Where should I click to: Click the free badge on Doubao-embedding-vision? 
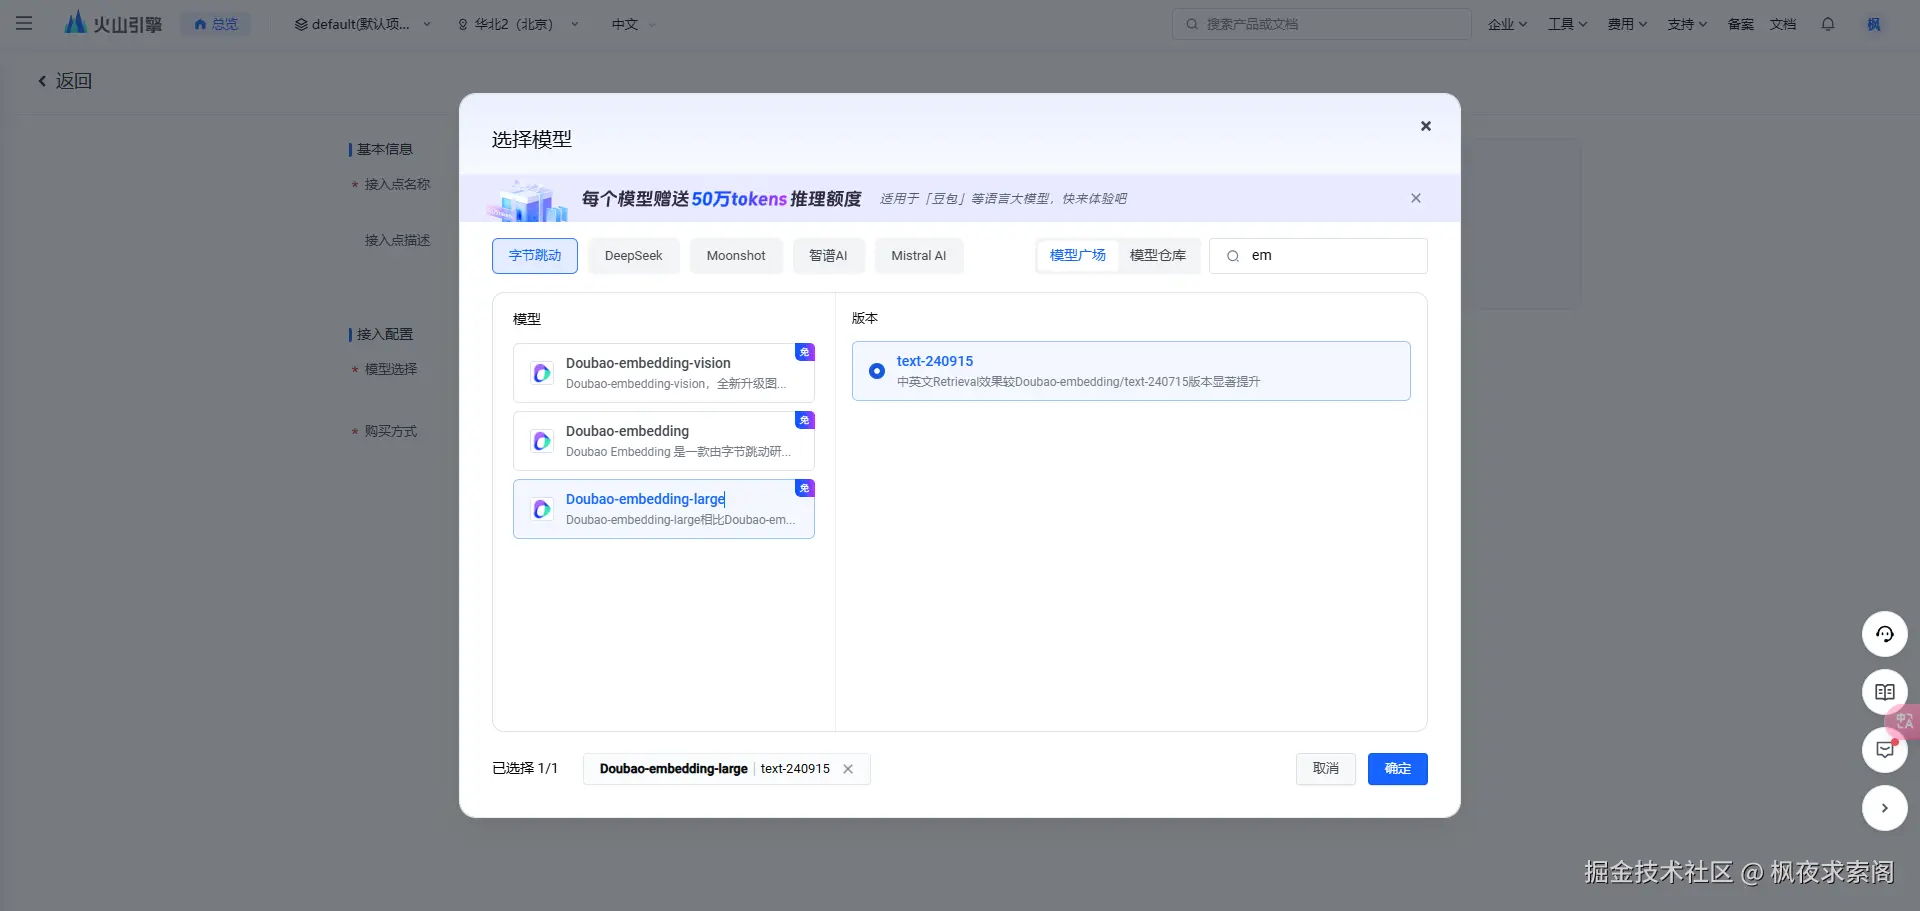tap(805, 352)
